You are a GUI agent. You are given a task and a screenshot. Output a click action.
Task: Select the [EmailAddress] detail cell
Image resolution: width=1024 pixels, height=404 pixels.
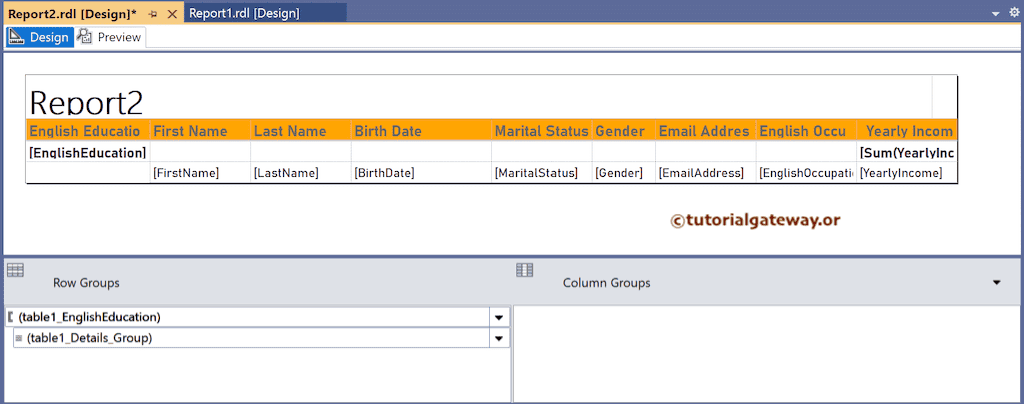pos(706,173)
